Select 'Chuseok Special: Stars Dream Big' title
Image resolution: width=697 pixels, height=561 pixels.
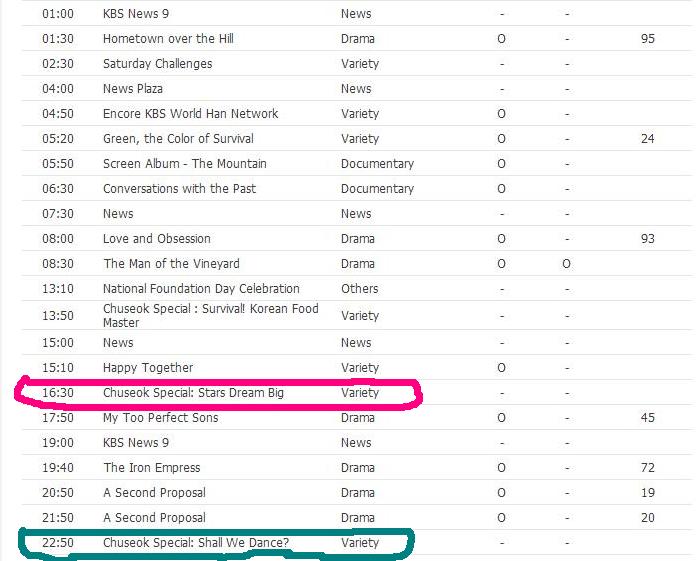point(193,393)
